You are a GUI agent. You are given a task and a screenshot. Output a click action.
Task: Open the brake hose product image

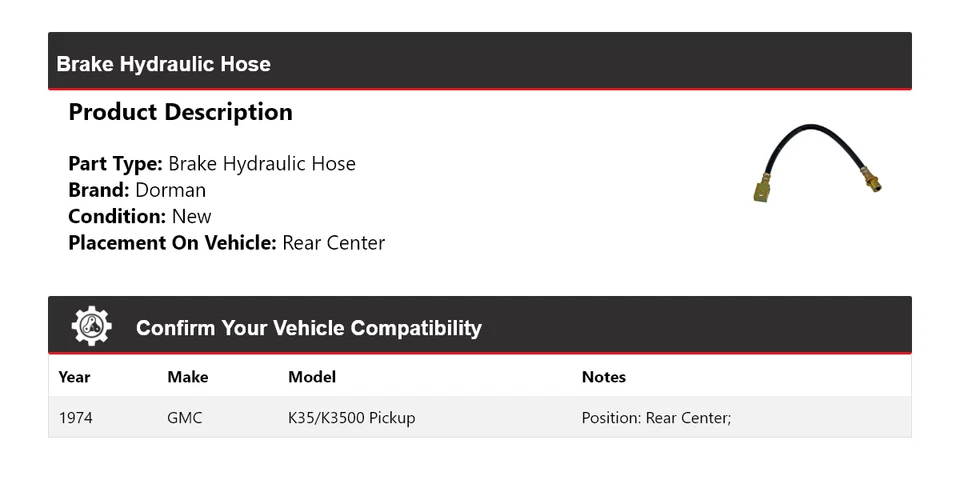click(x=817, y=164)
